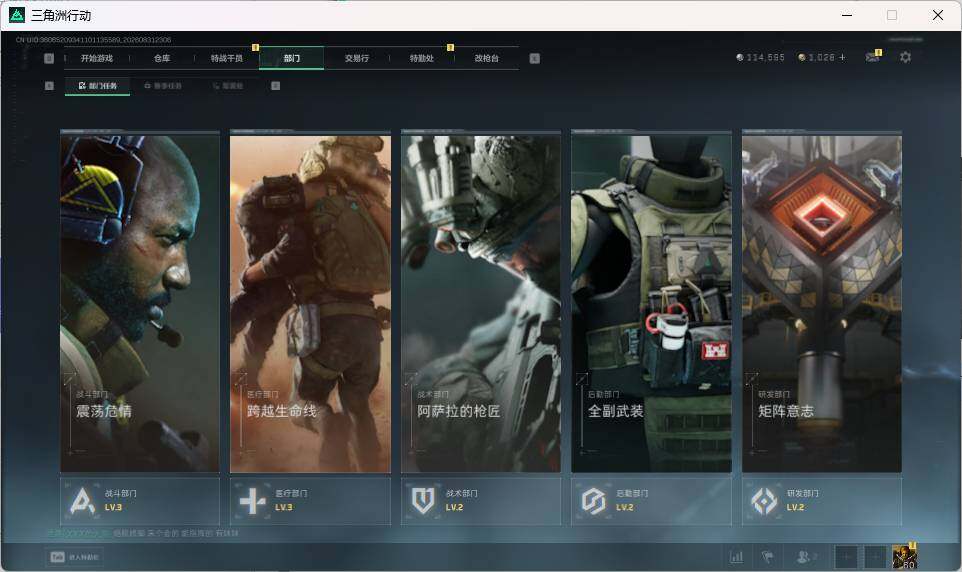Open the player avatar at bottom right
The height and width of the screenshot is (572, 962).
click(x=904, y=556)
